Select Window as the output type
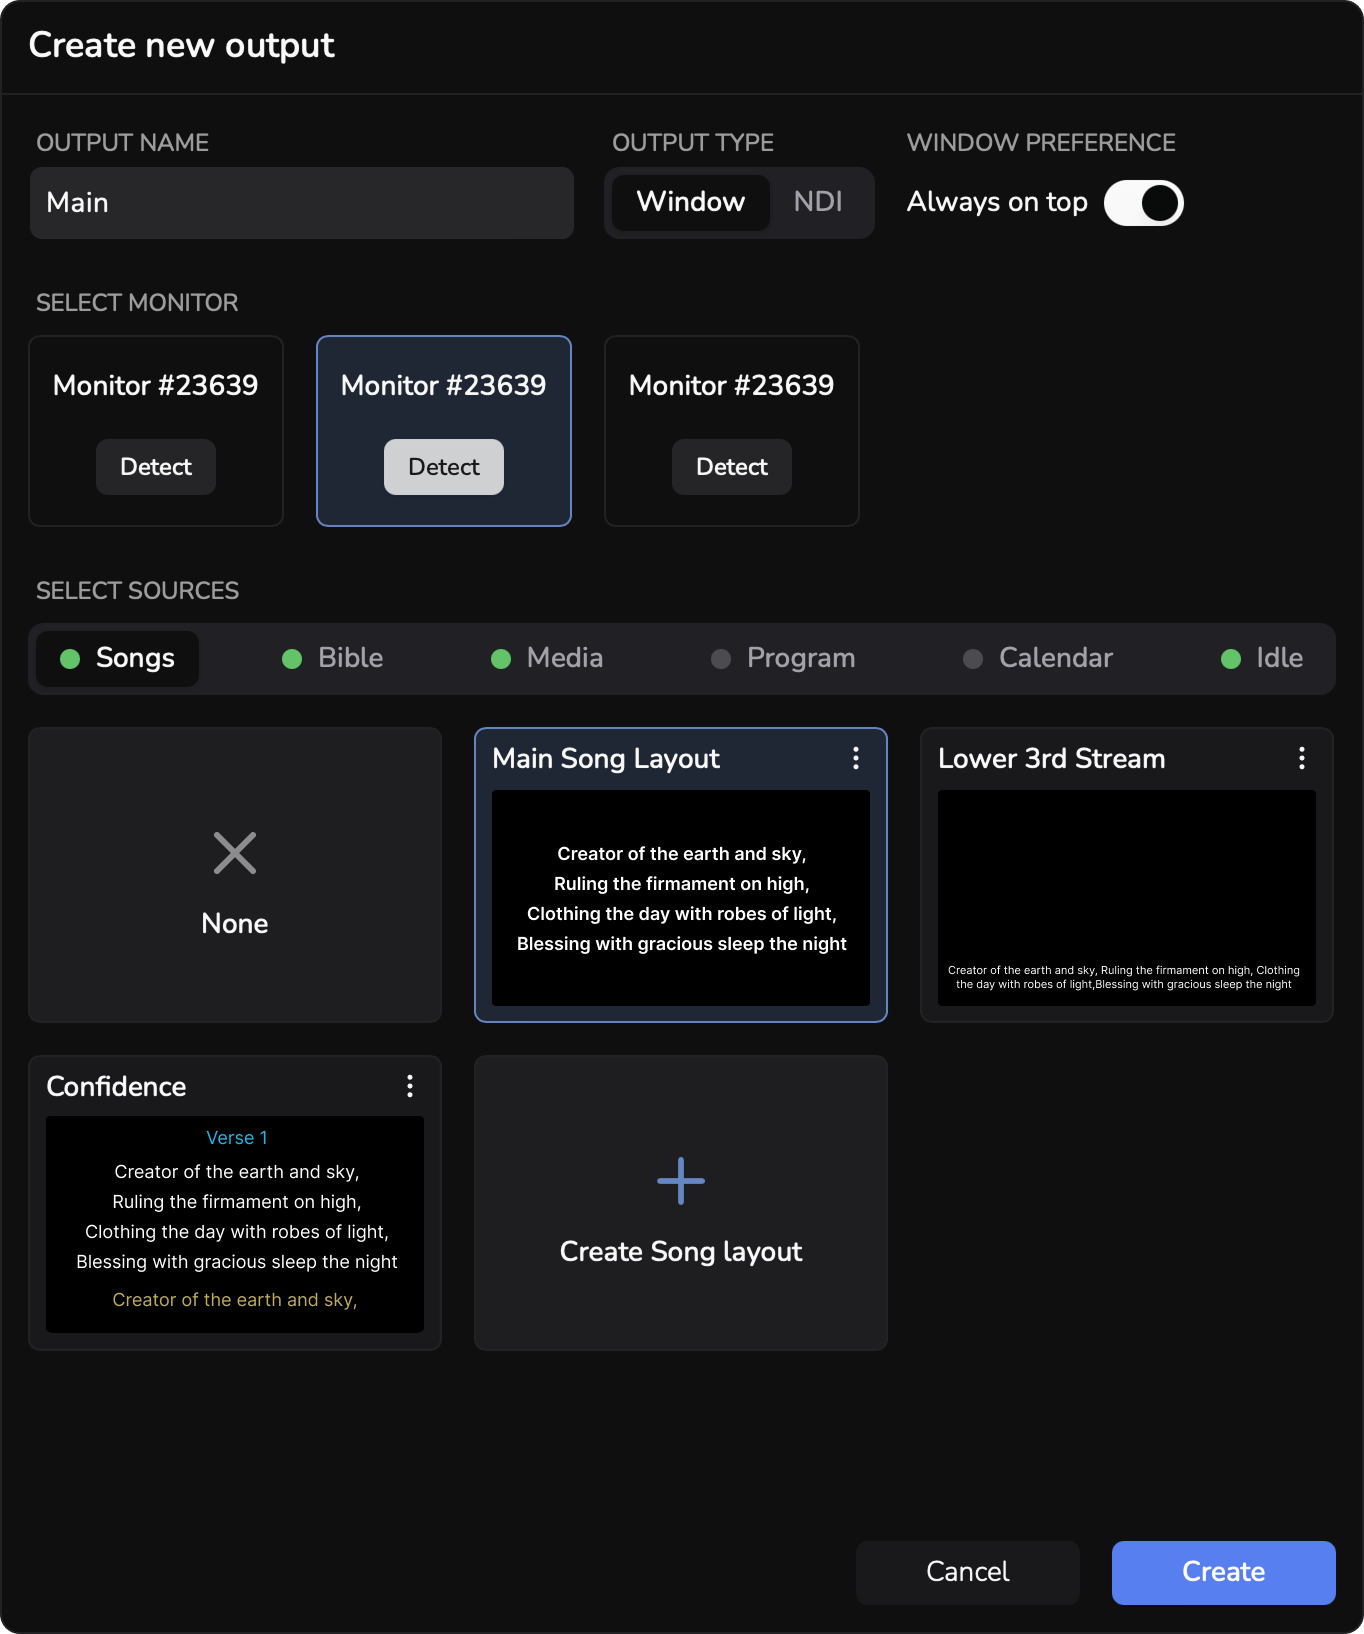This screenshot has height=1634, width=1364. click(x=691, y=202)
